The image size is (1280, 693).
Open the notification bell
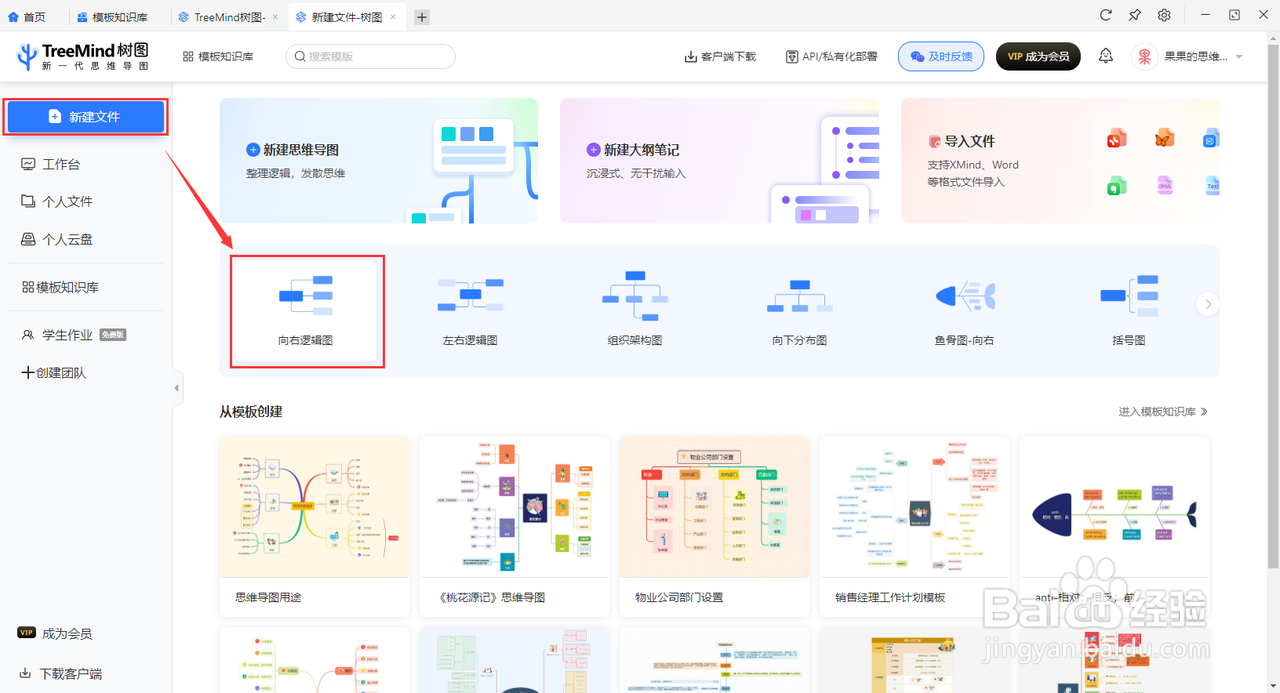1105,56
